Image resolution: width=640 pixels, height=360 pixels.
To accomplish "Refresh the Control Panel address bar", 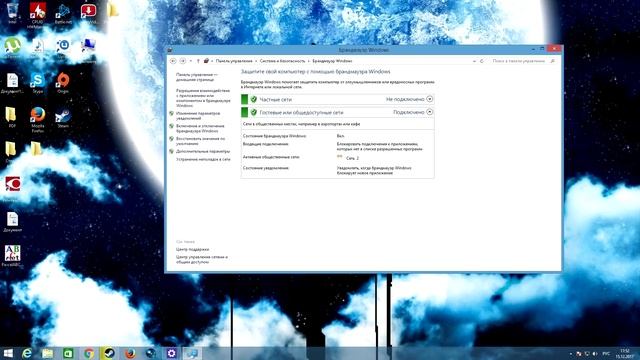I will (x=482, y=61).
